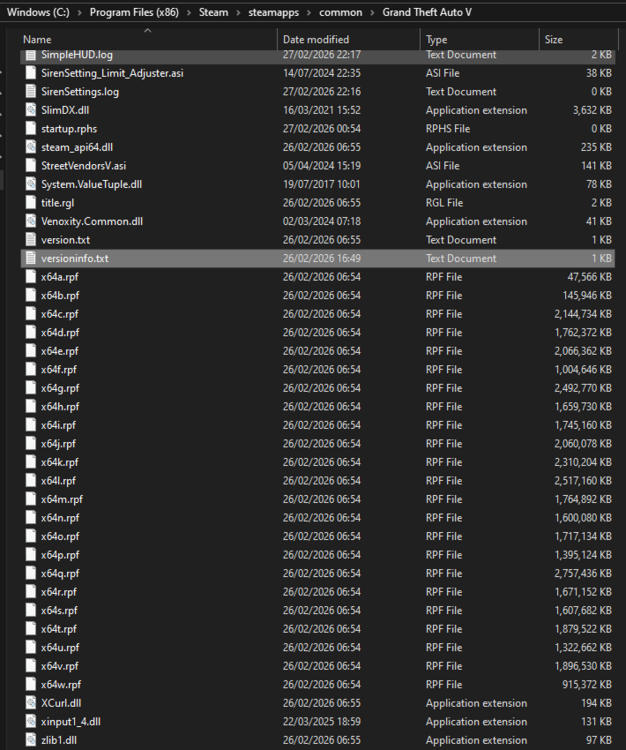Go to Windows (C:) in address bar

pyautogui.click(x=38, y=12)
